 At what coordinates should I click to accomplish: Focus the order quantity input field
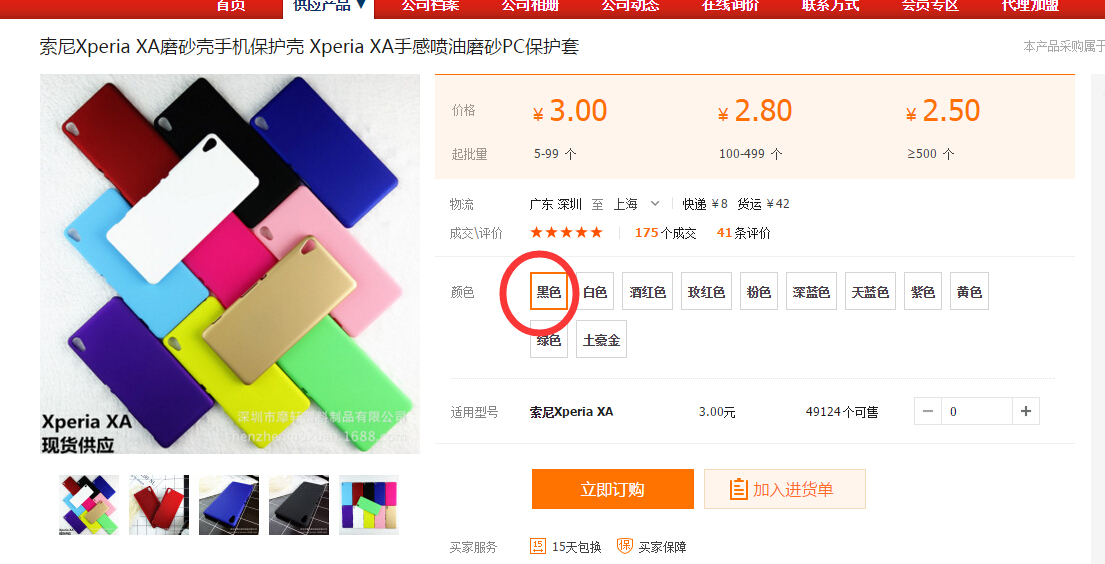pos(977,411)
